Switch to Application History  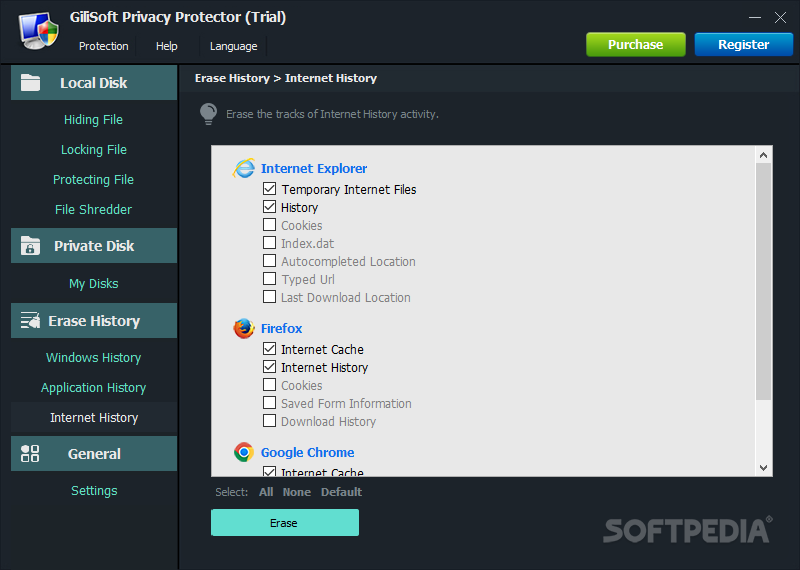pos(93,388)
